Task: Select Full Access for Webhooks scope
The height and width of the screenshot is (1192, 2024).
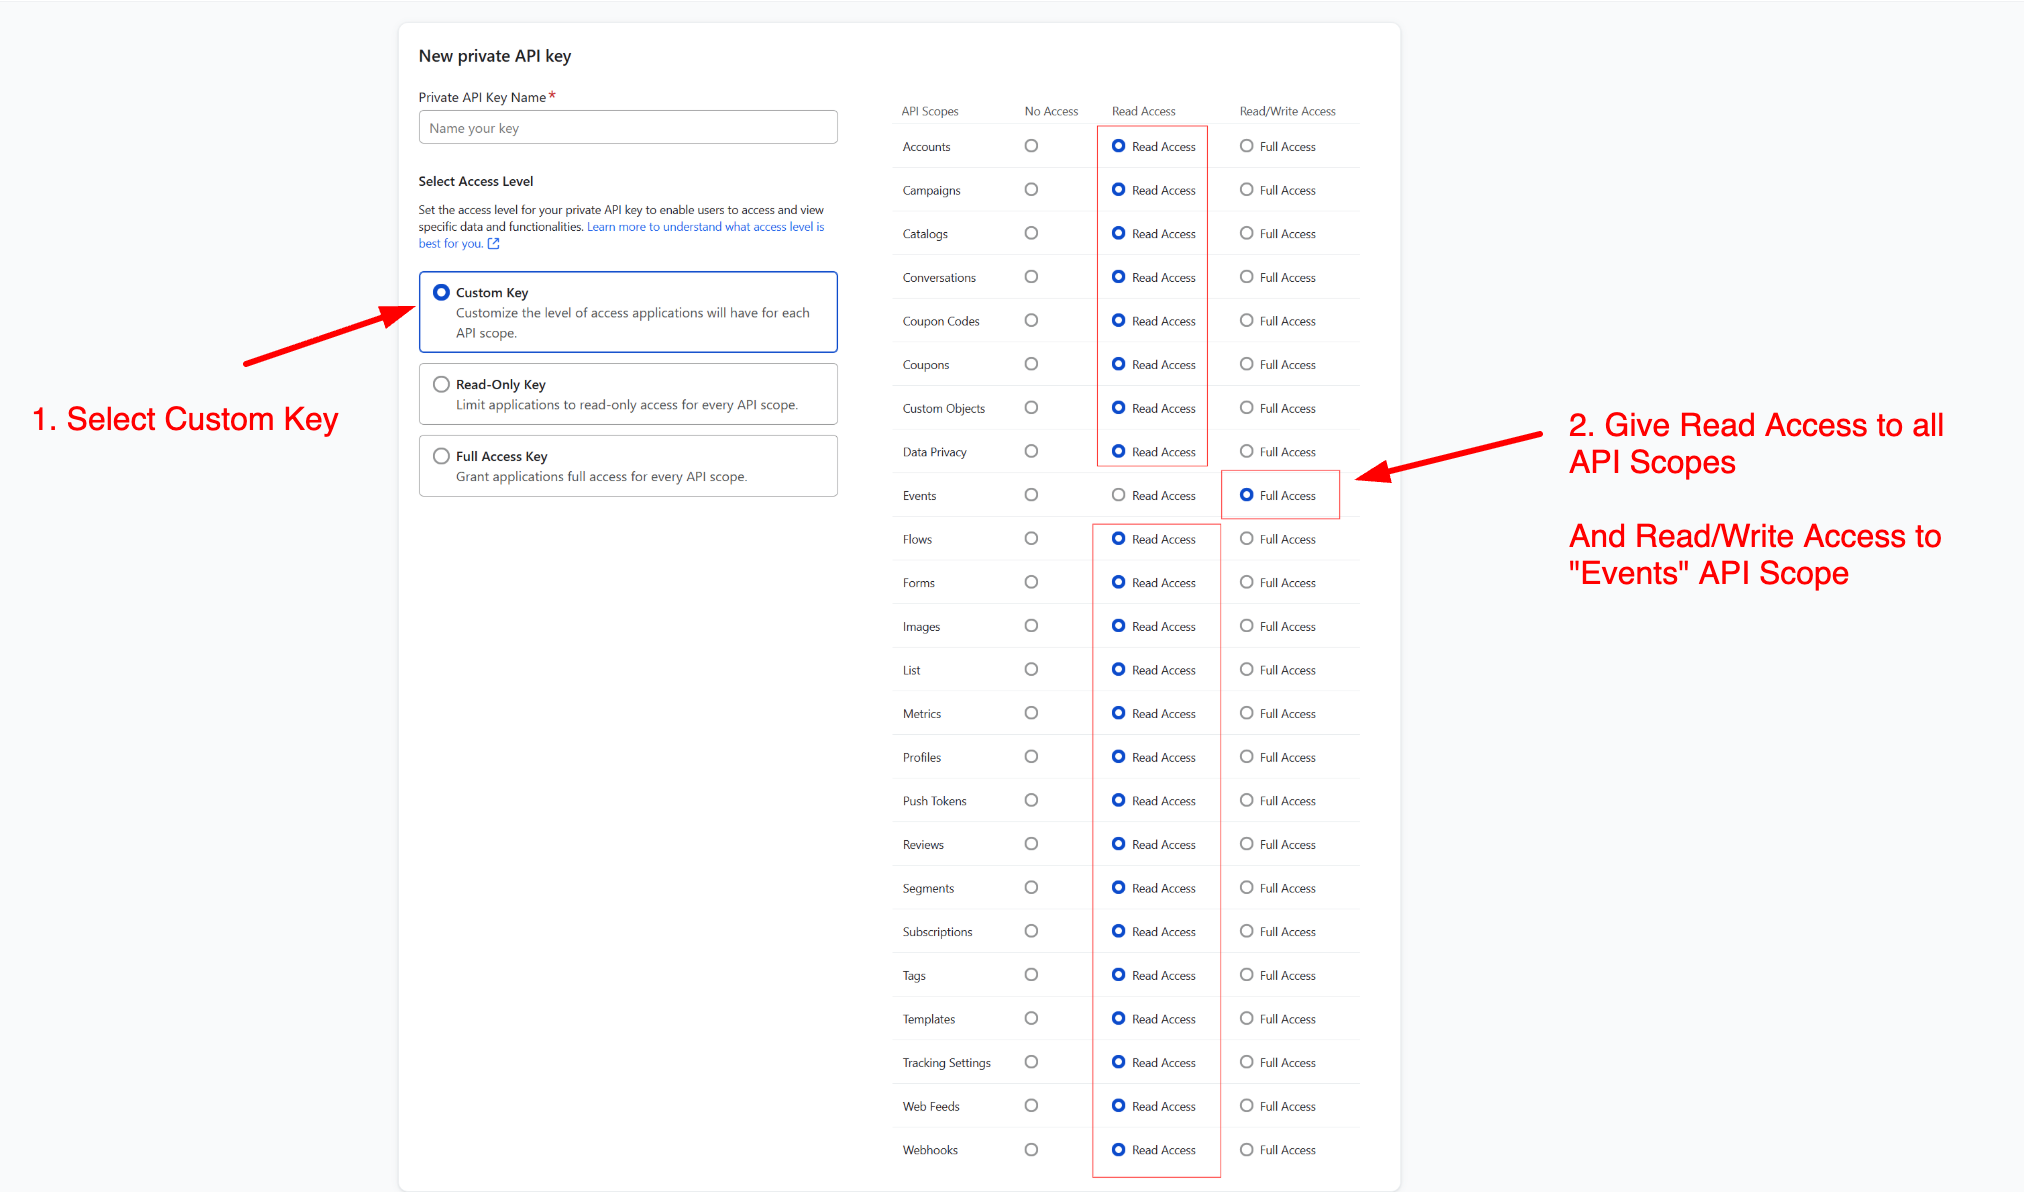Action: [x=1246, y=1150]
